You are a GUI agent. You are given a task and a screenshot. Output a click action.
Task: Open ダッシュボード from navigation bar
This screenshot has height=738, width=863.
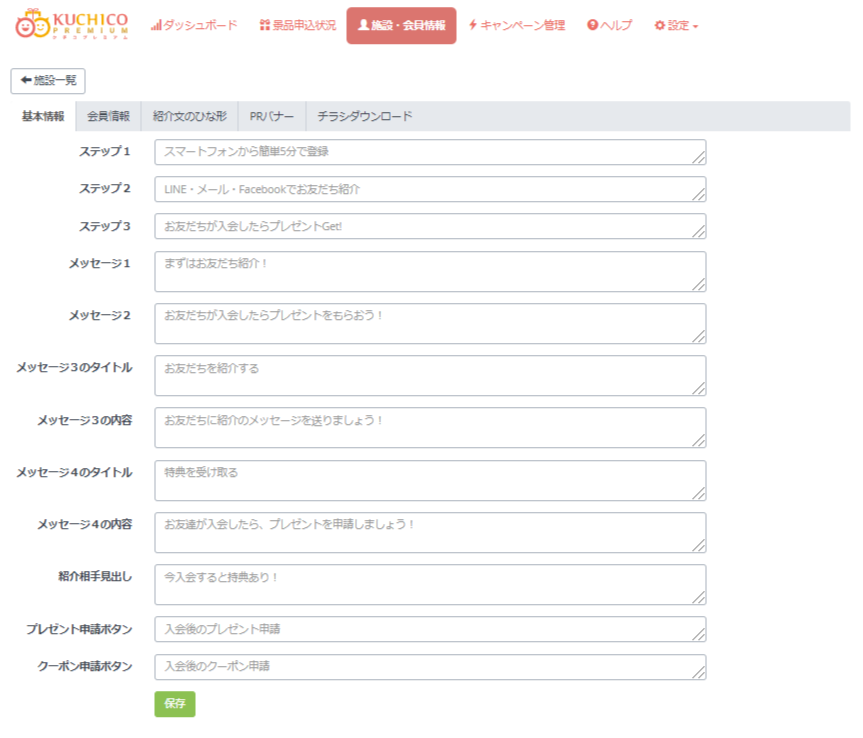coord(194,25)
